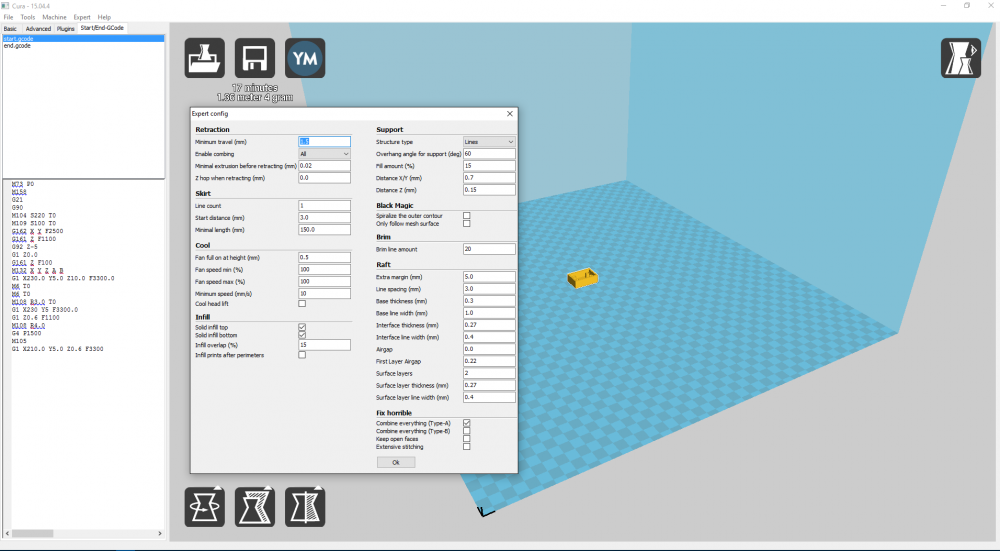Viewport: 1000px width, 551px height.
Task: Switch to the Advanced tab
Action: 38,28
